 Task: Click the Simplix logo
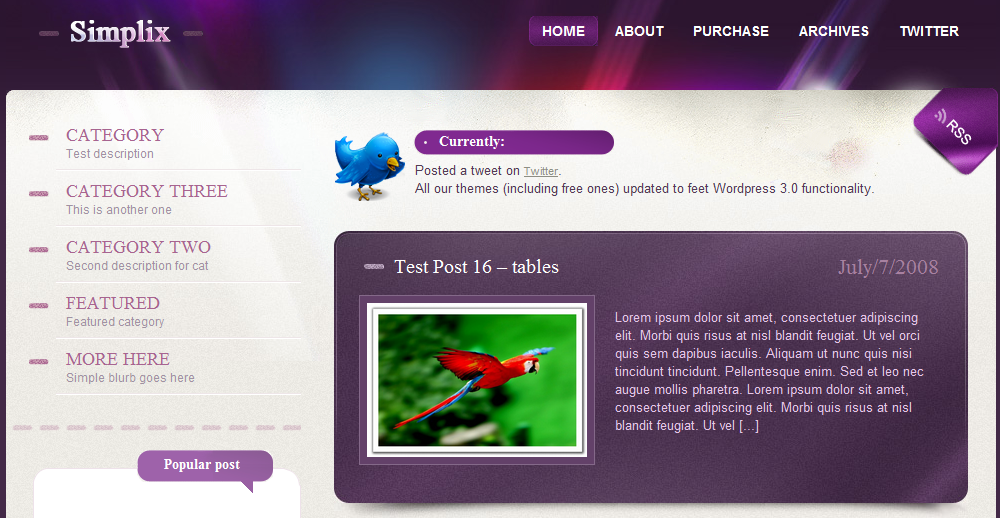(x=121, y=32)
